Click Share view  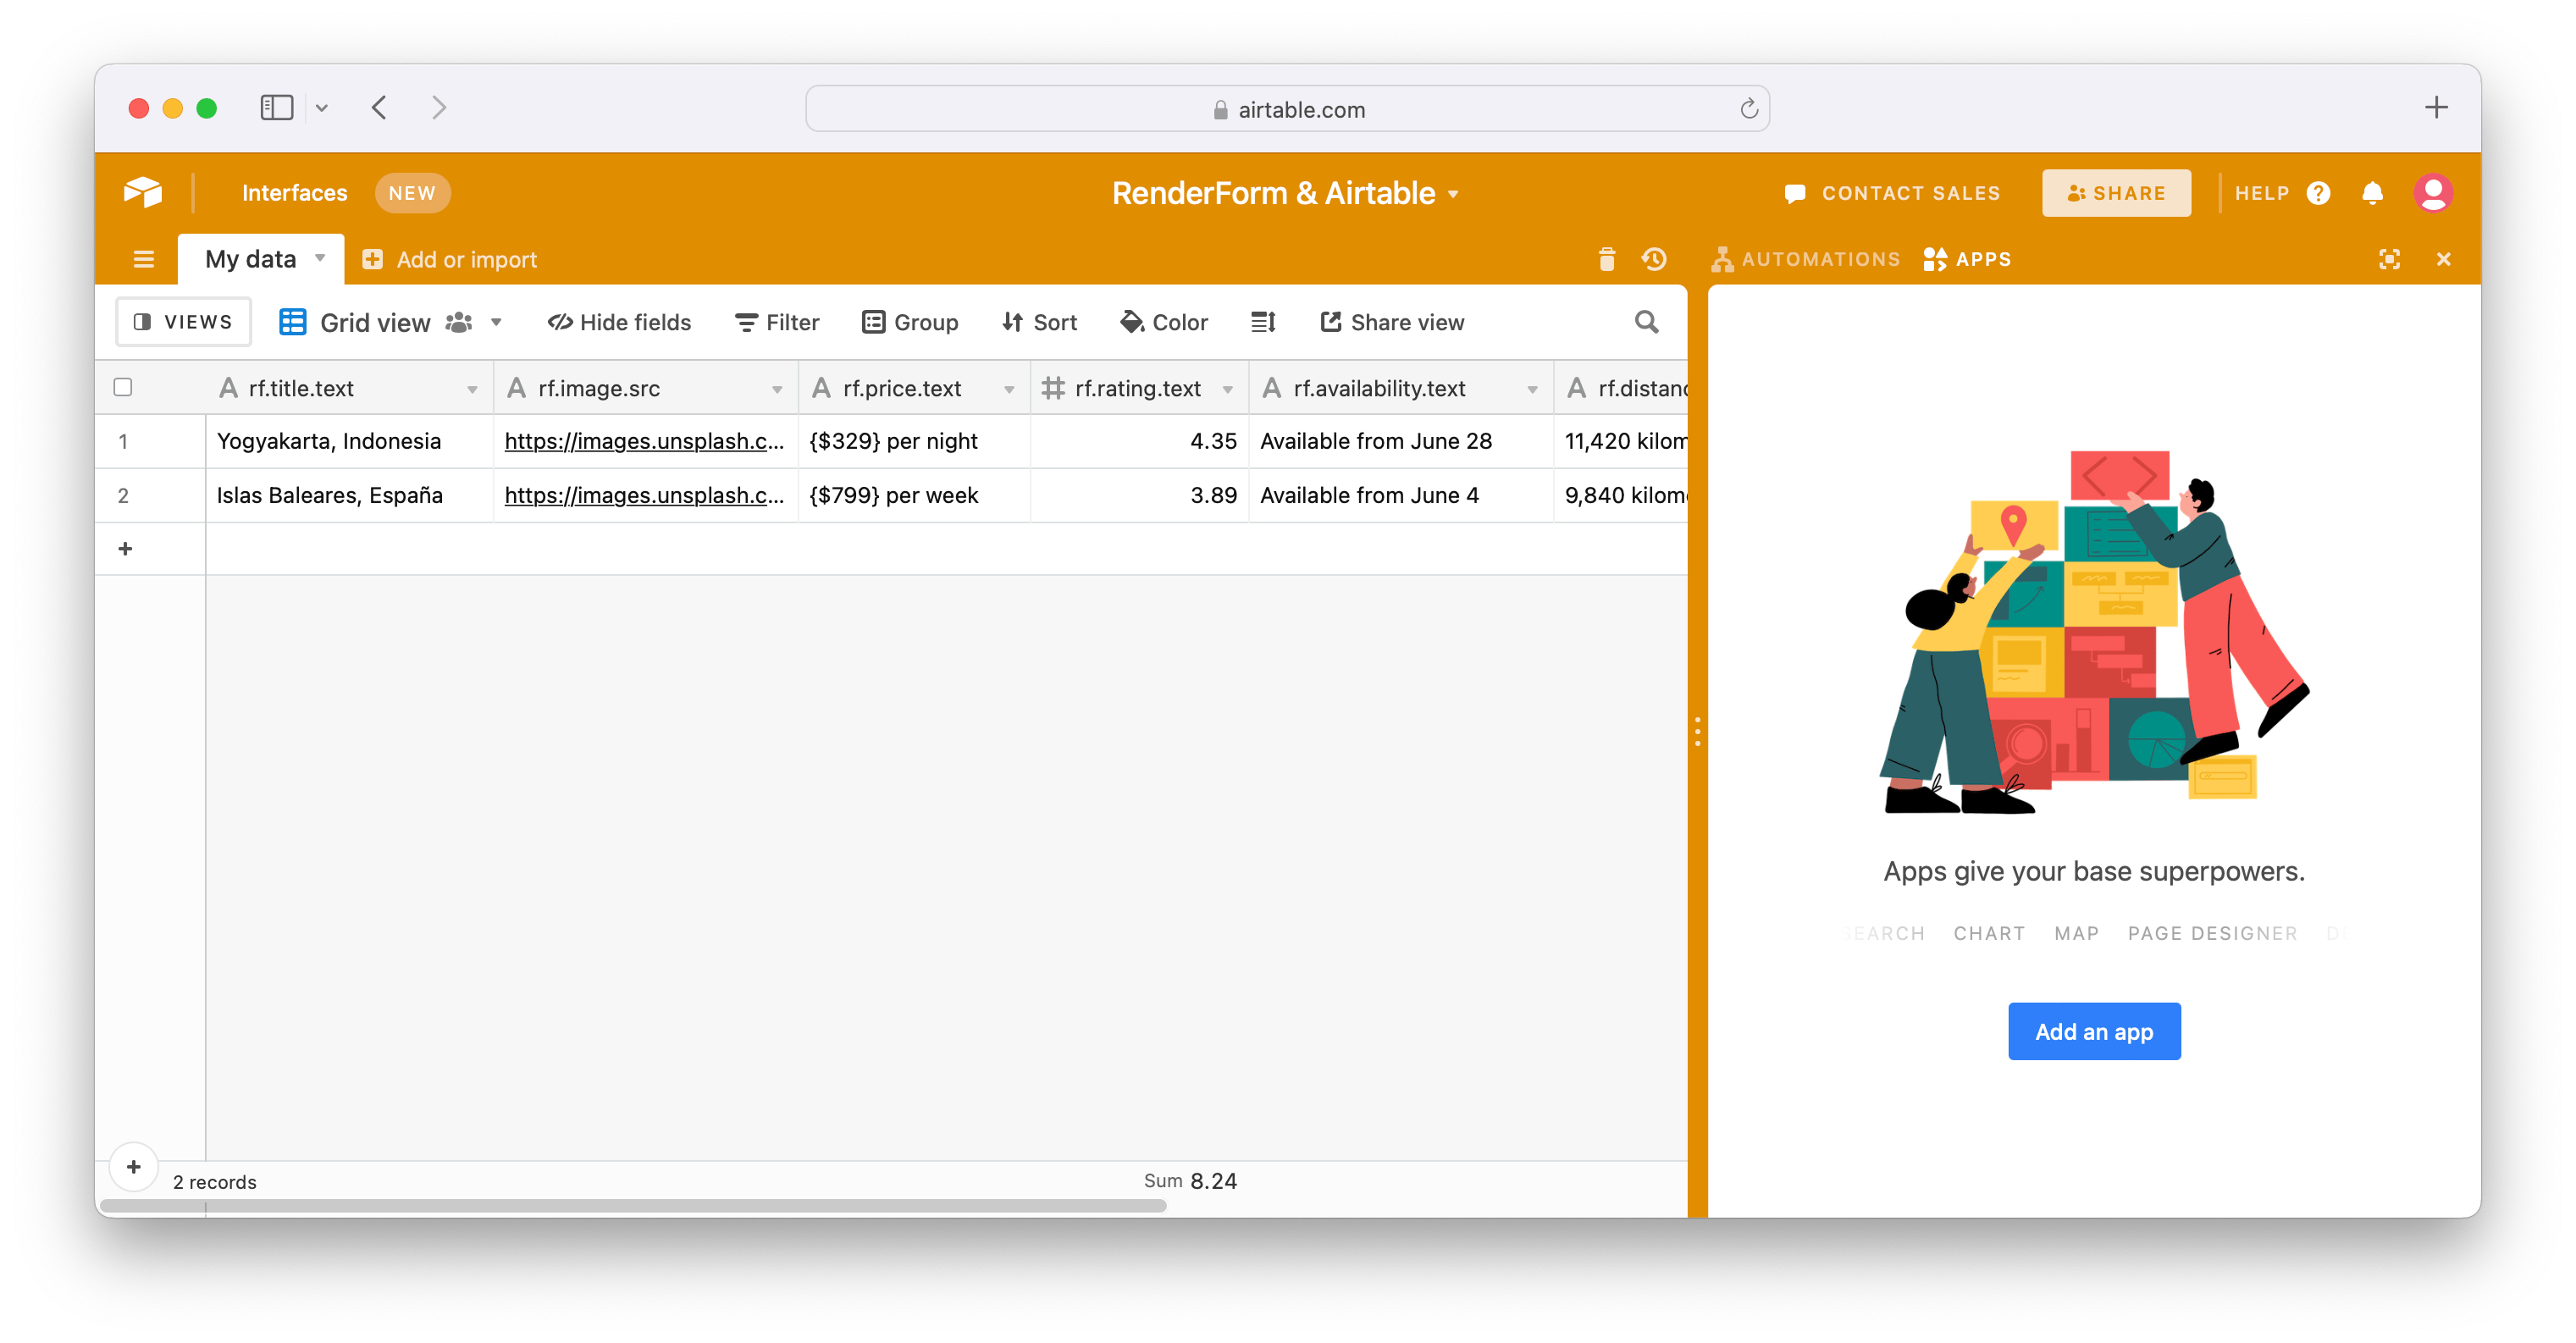[x=1392, y=322]
